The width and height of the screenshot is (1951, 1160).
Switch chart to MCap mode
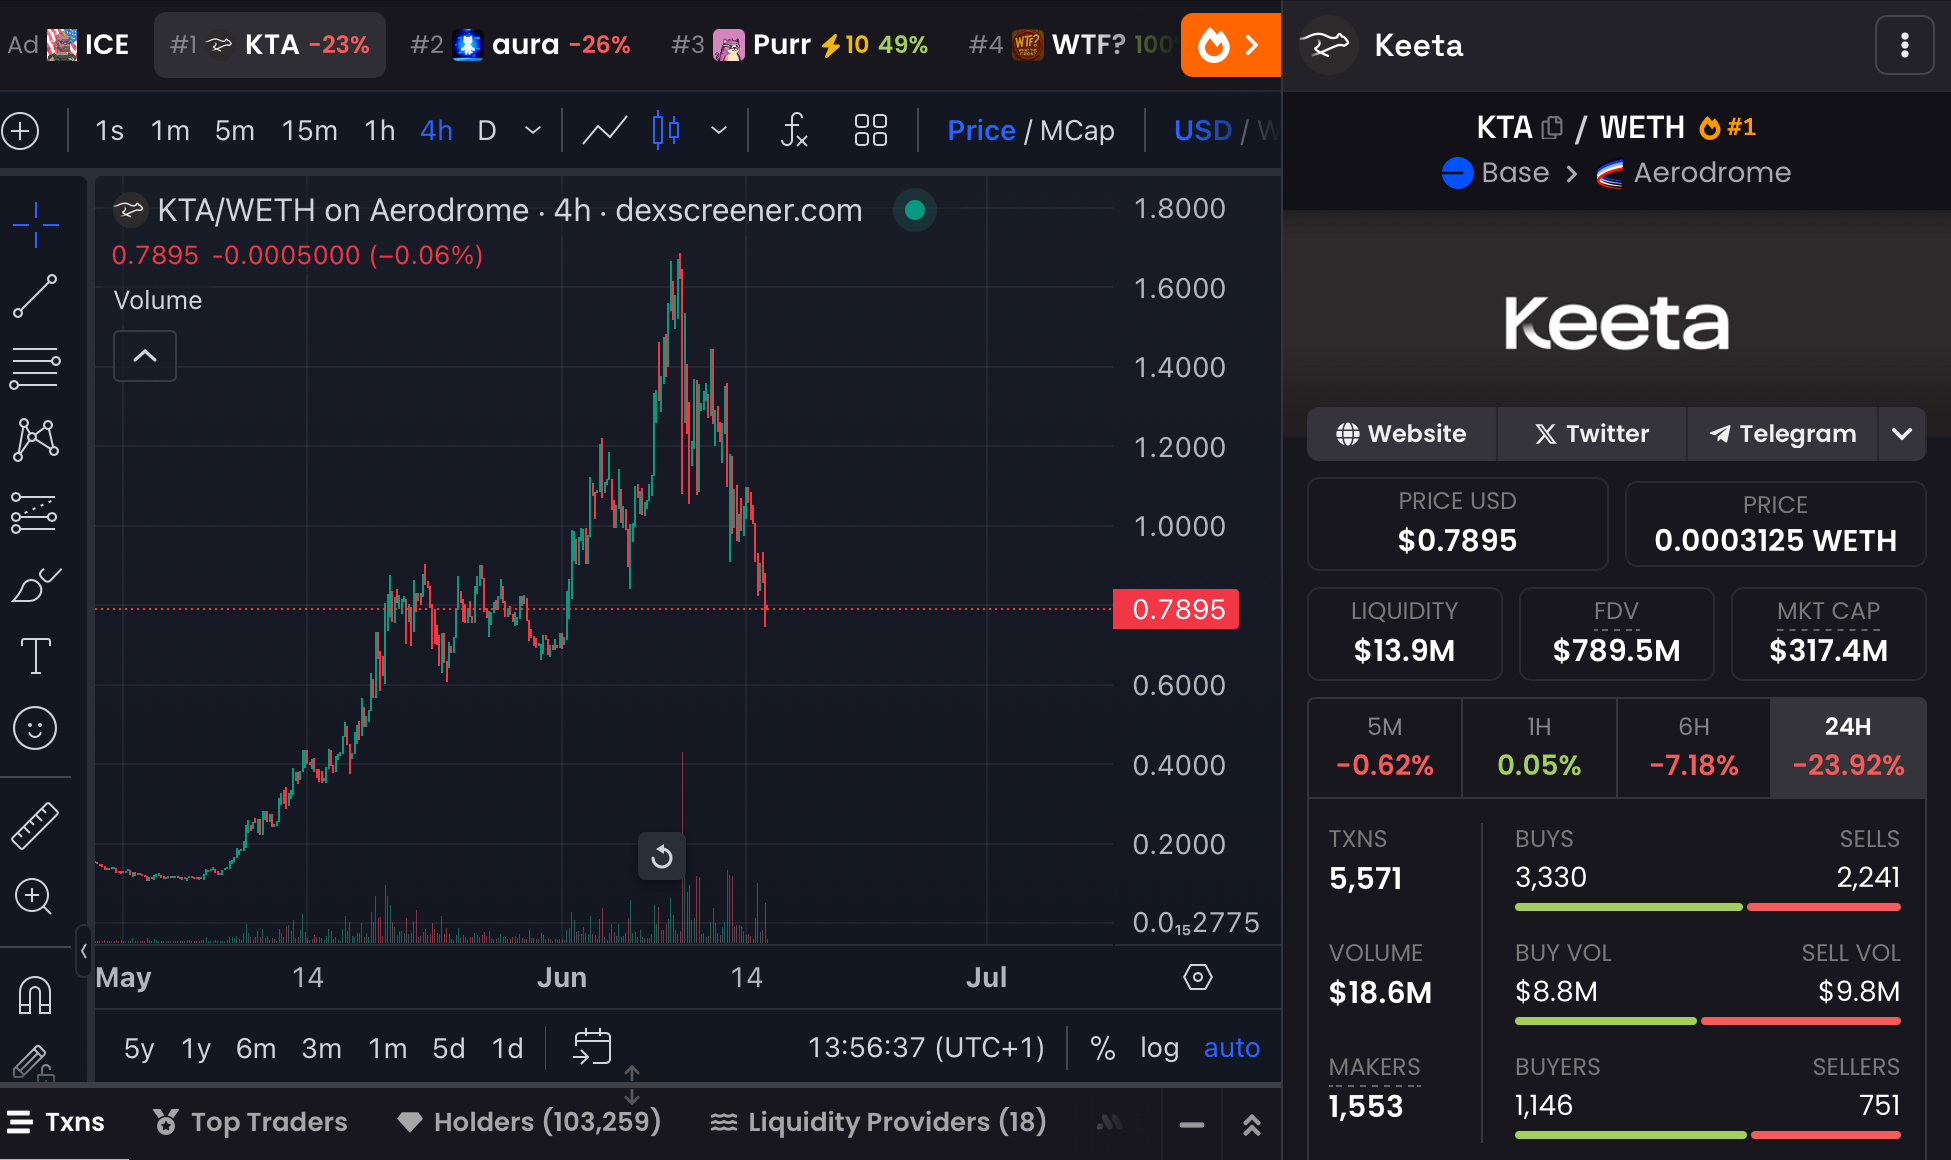tap(1077, 131)
